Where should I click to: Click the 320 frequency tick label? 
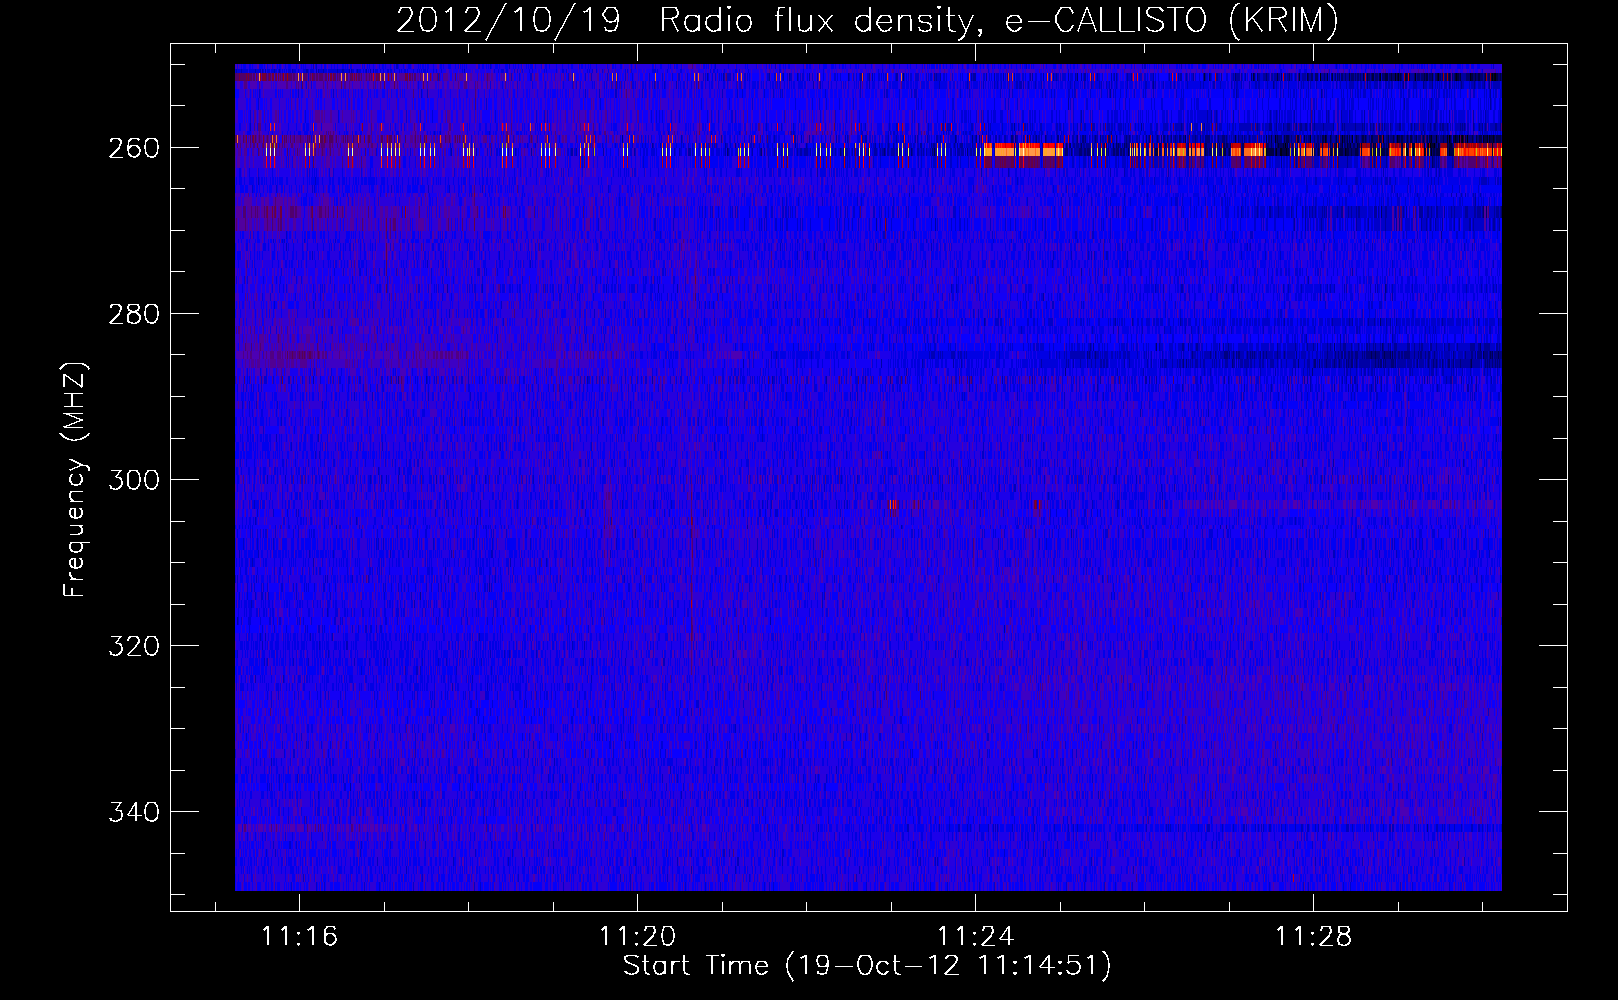[134, 646]
